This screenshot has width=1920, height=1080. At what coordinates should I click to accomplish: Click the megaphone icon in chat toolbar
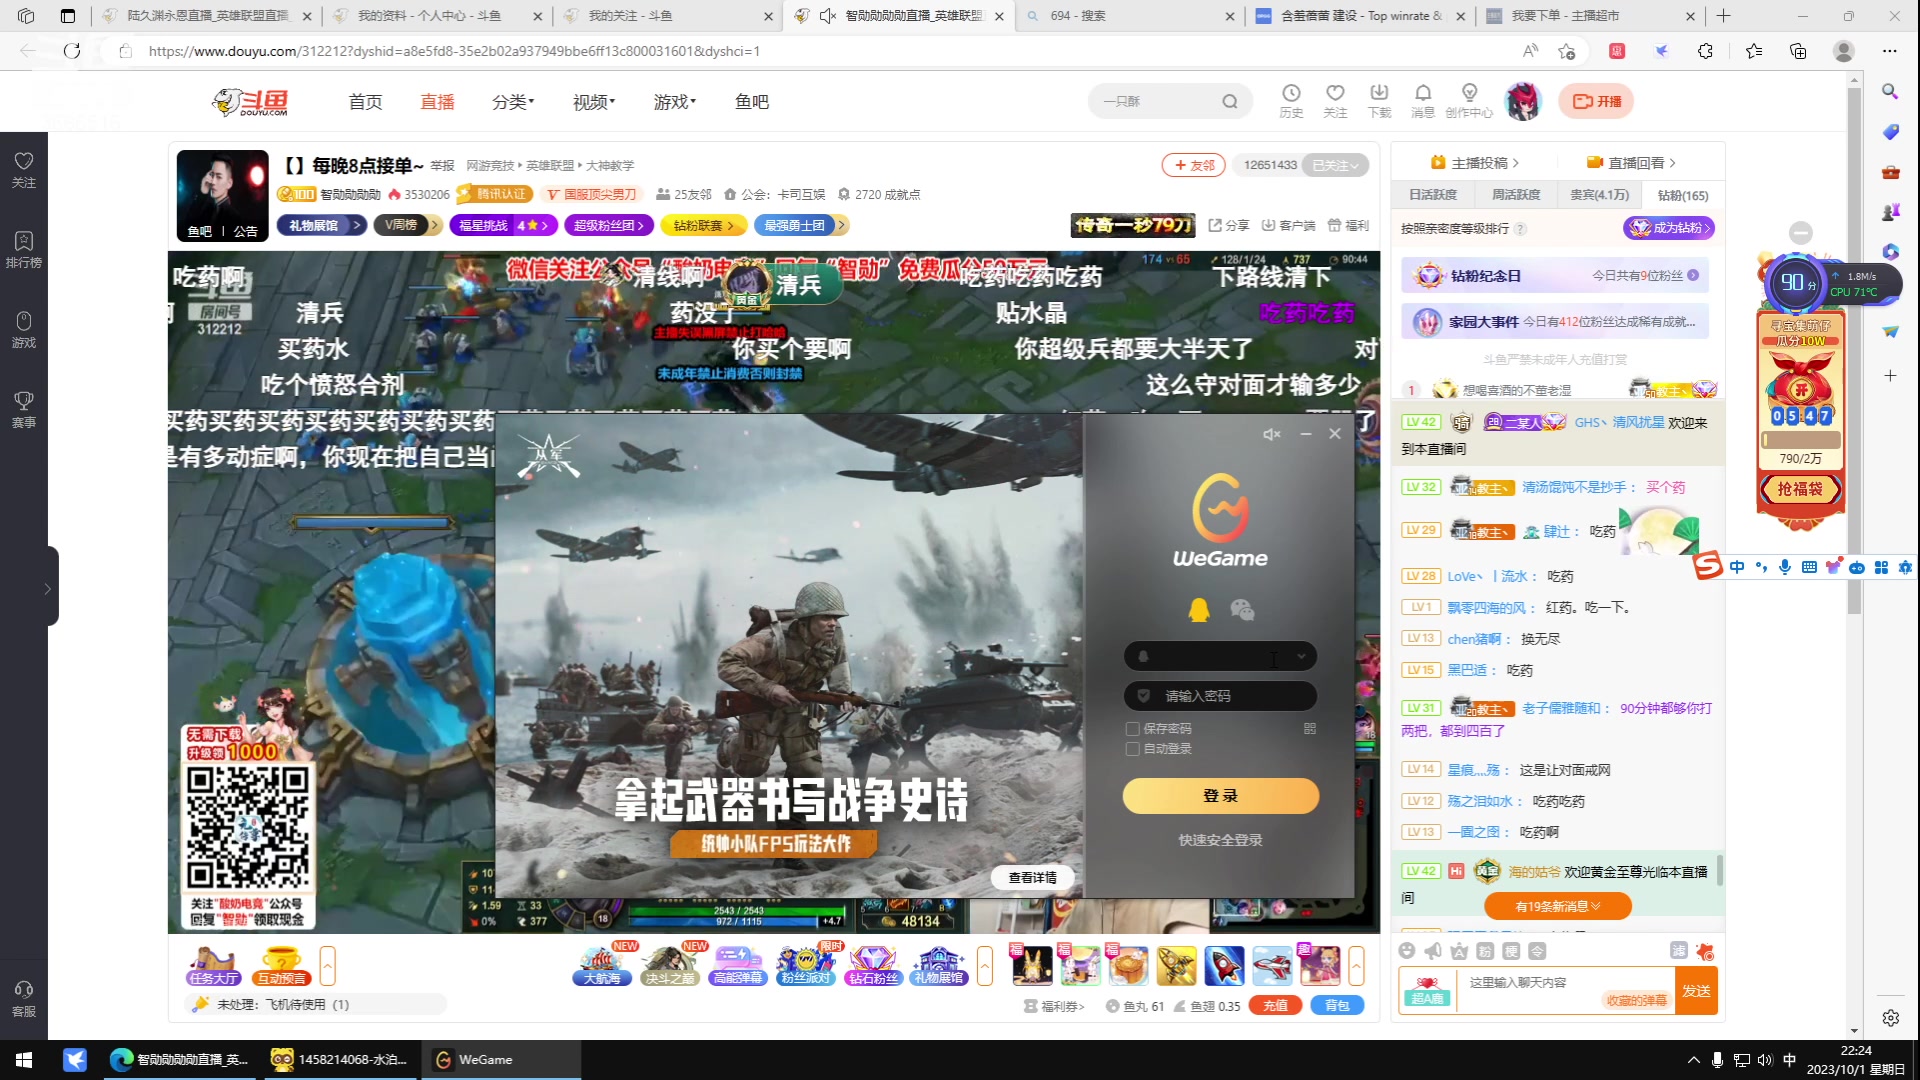pyautogui.click(x=1433, y=951)
